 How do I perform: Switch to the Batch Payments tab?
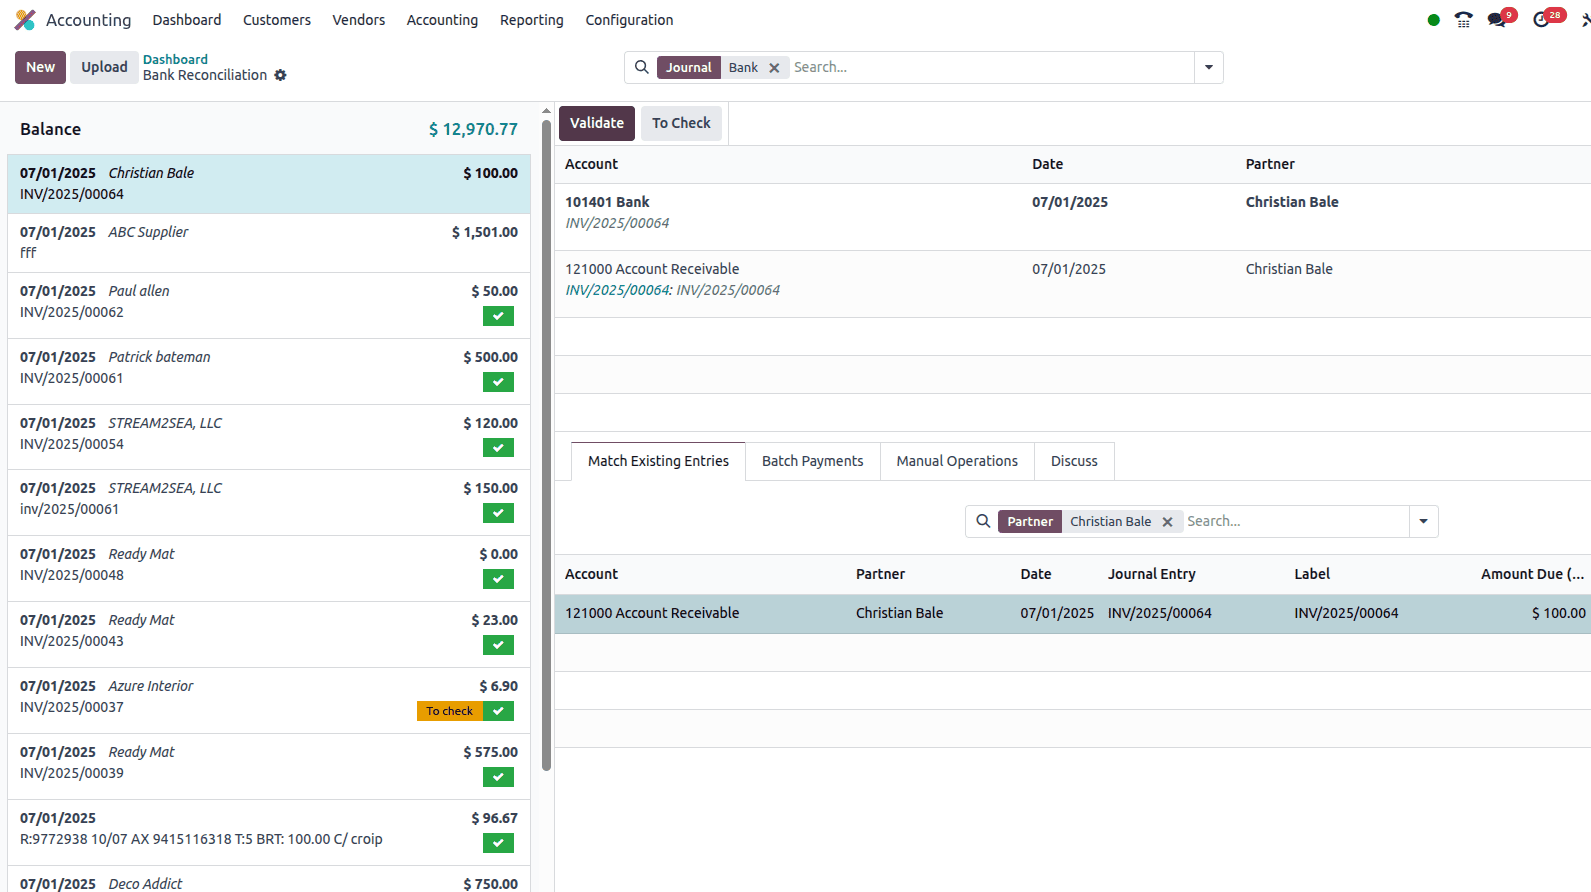coord(812,461)
